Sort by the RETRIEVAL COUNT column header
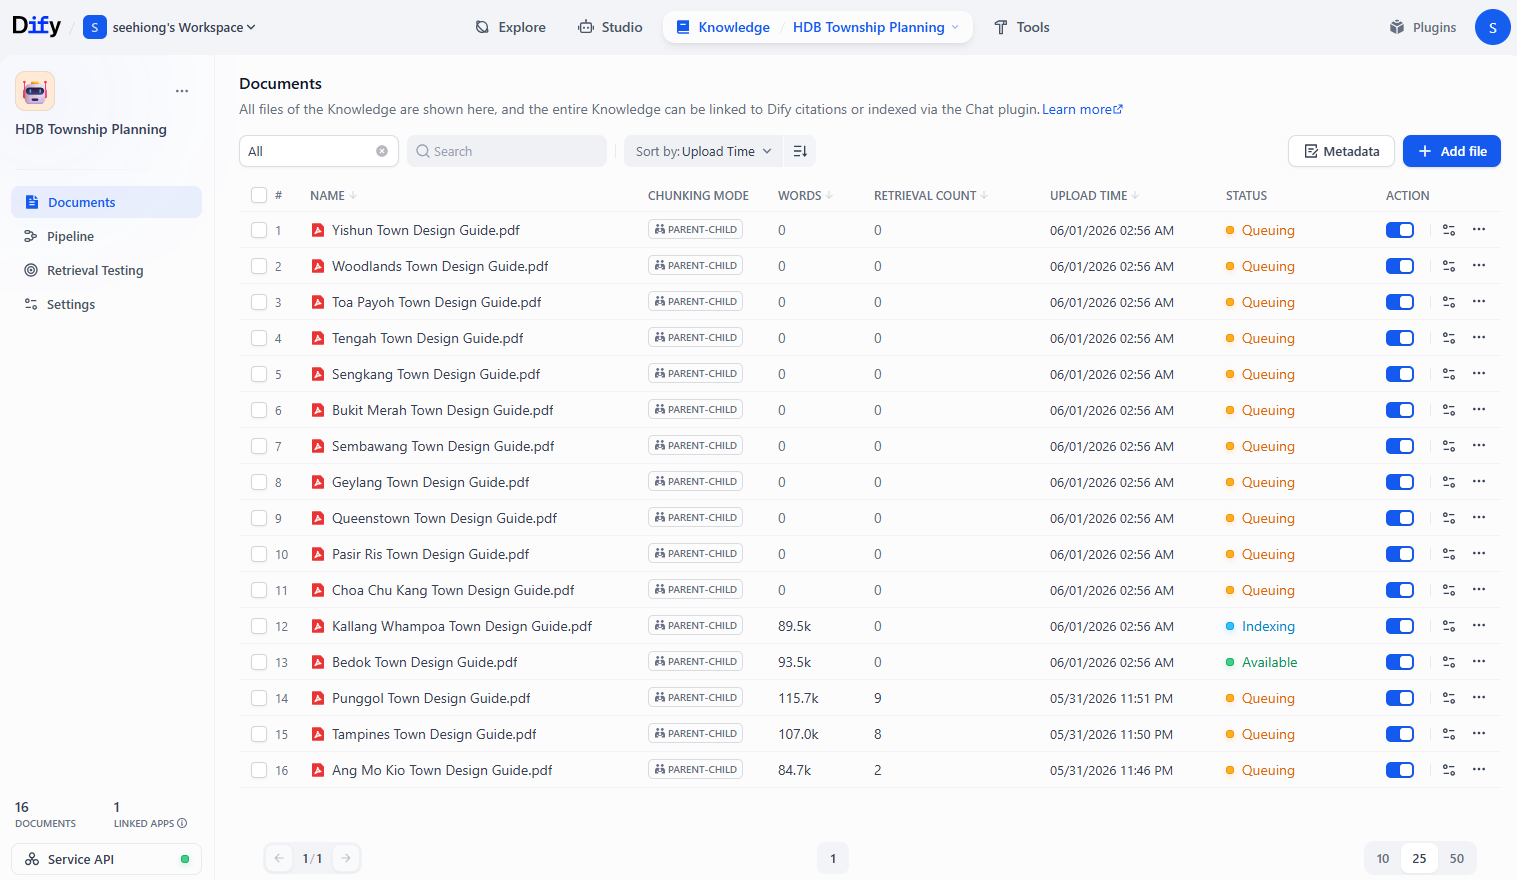The height and width of the screenshot is (880, 1517). [931, 196]
